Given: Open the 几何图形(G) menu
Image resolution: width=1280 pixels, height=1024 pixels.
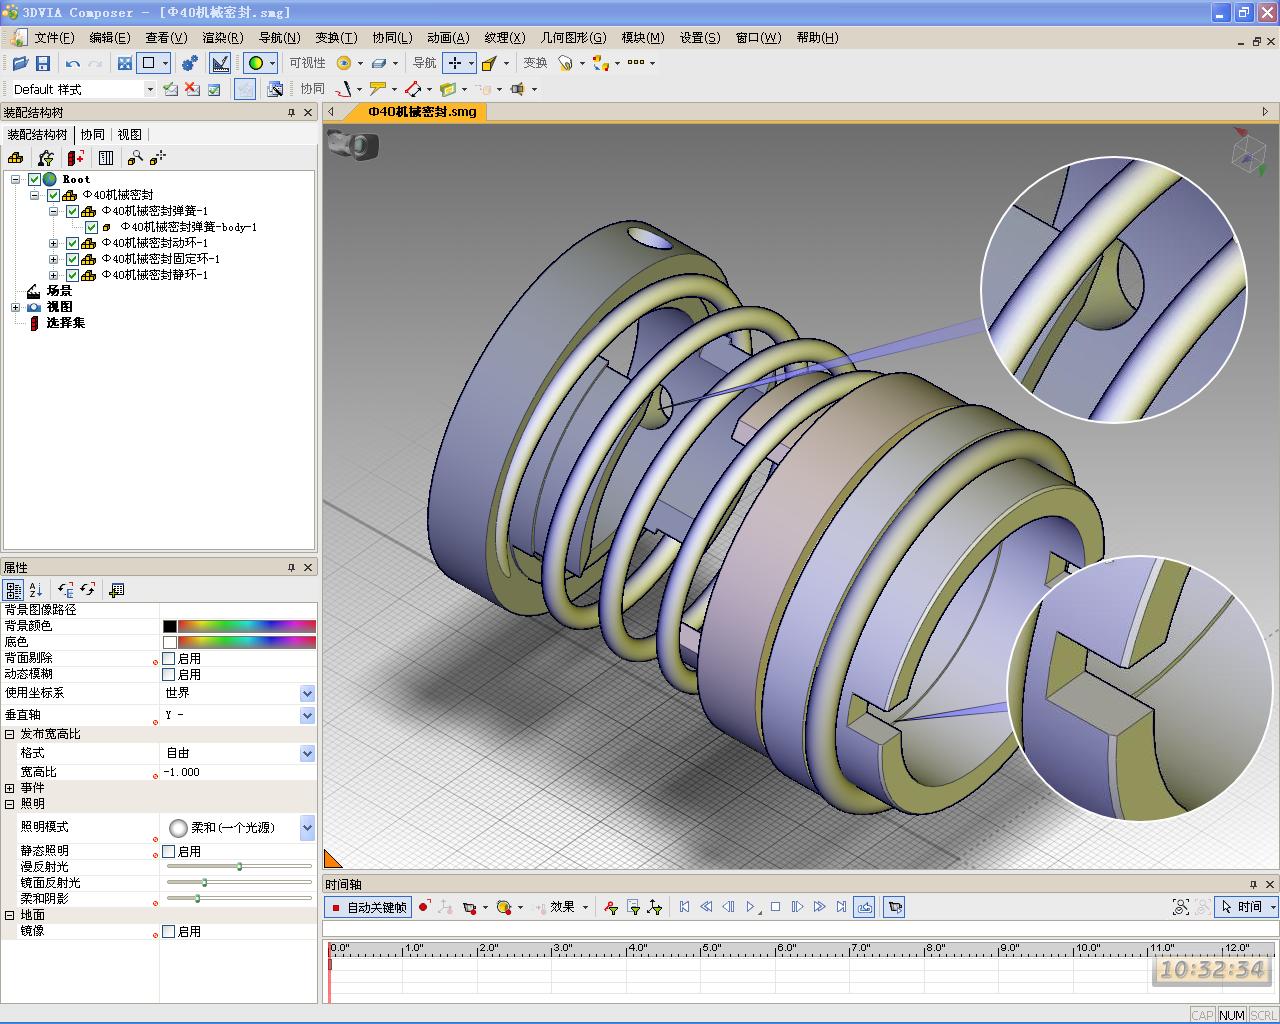Looking at the screenshot, I should [573, 37].
